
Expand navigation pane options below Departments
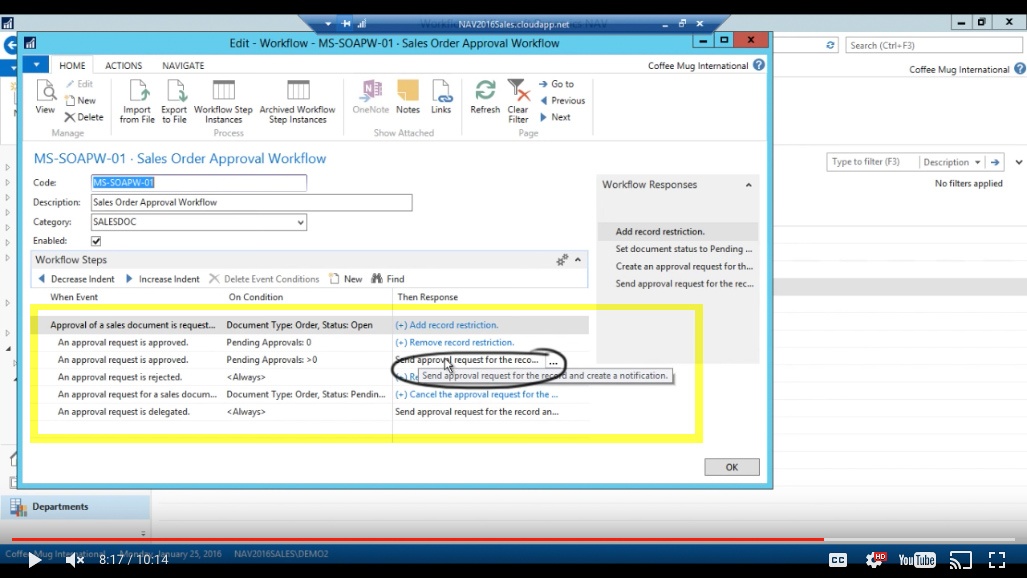coord(143,533)
